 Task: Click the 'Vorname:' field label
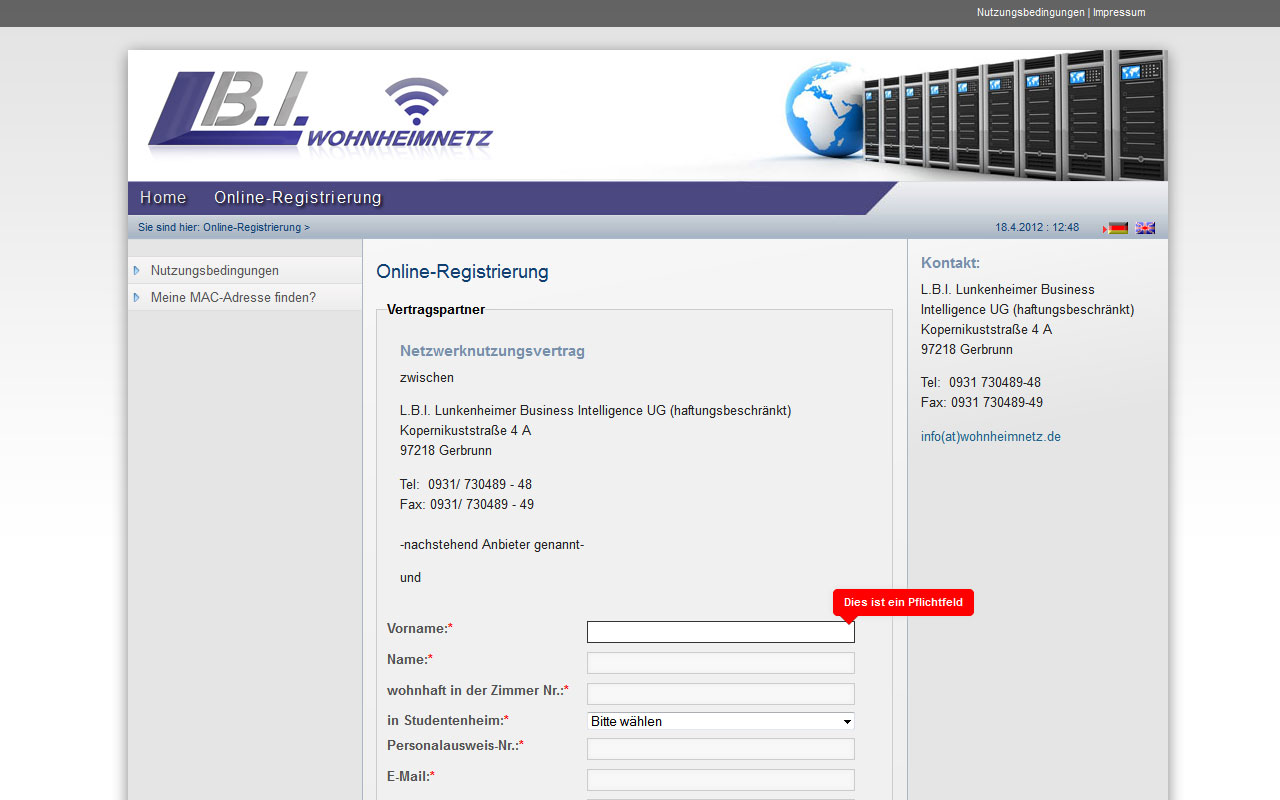click(x=420, y=629)
